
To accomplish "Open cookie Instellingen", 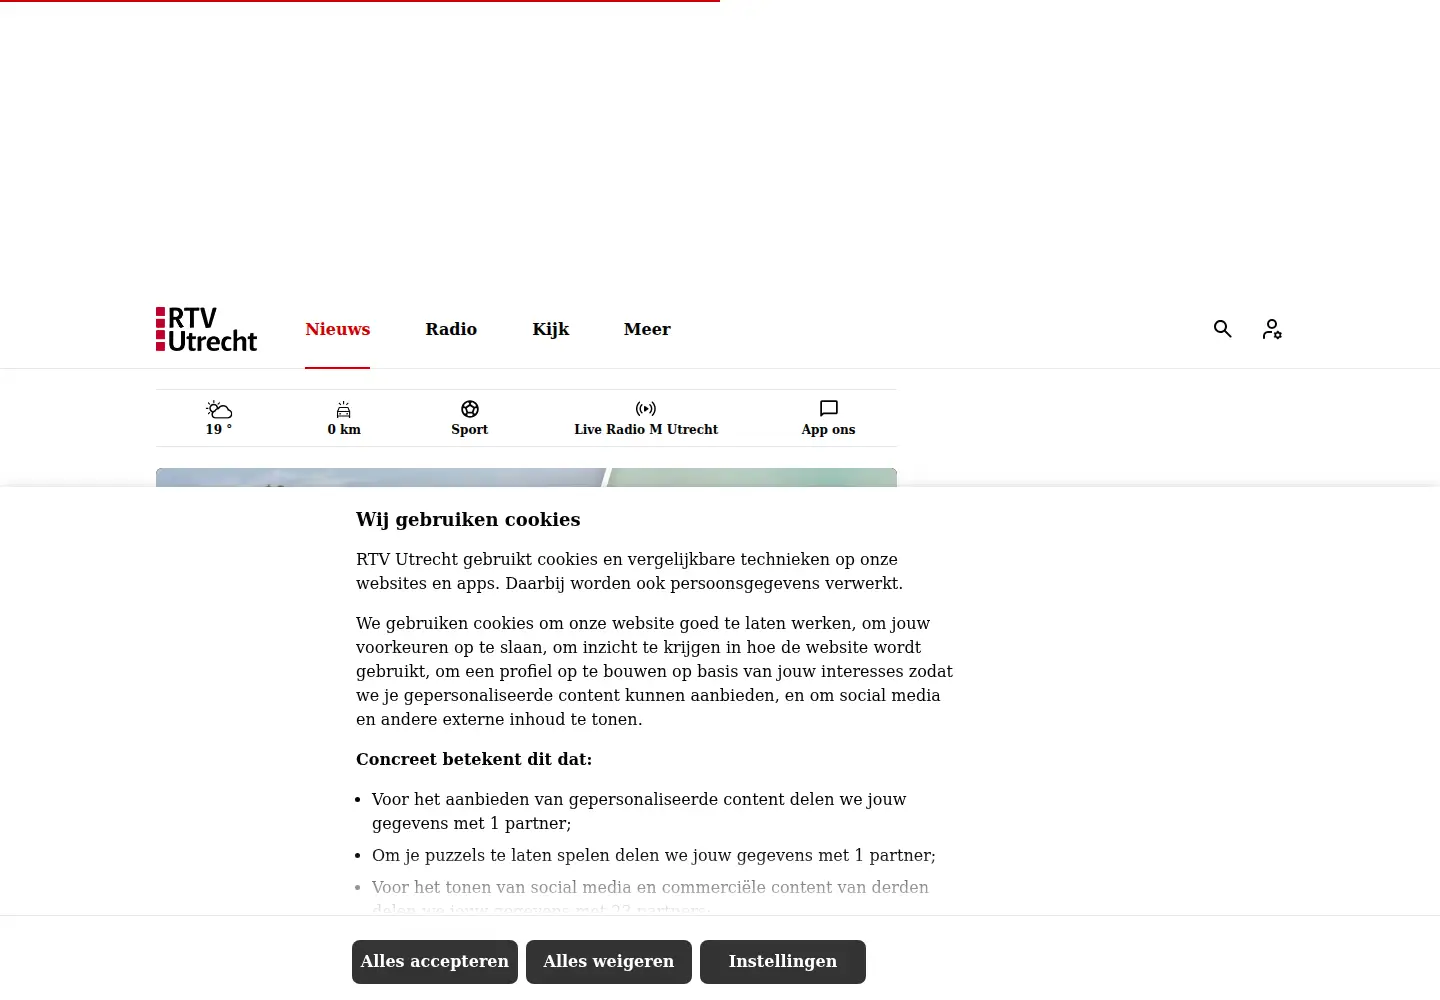I will pos(783,962).
